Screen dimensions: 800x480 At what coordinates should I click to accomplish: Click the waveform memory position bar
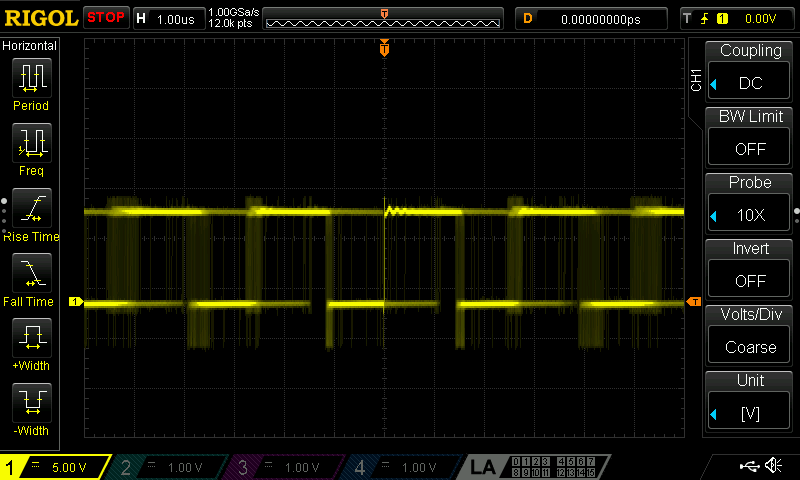(x=383, y=18)
